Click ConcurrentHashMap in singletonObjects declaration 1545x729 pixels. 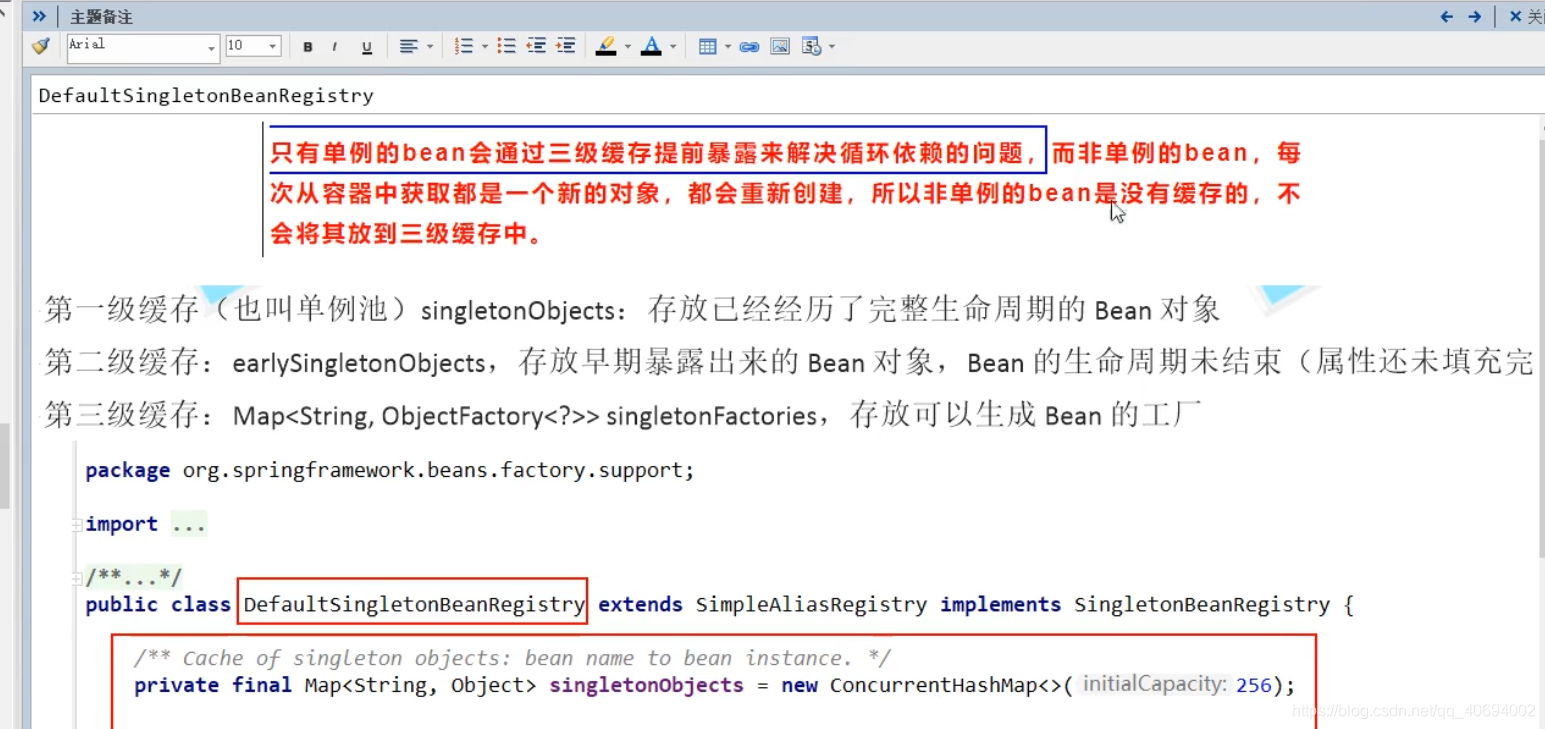(932, 685)
